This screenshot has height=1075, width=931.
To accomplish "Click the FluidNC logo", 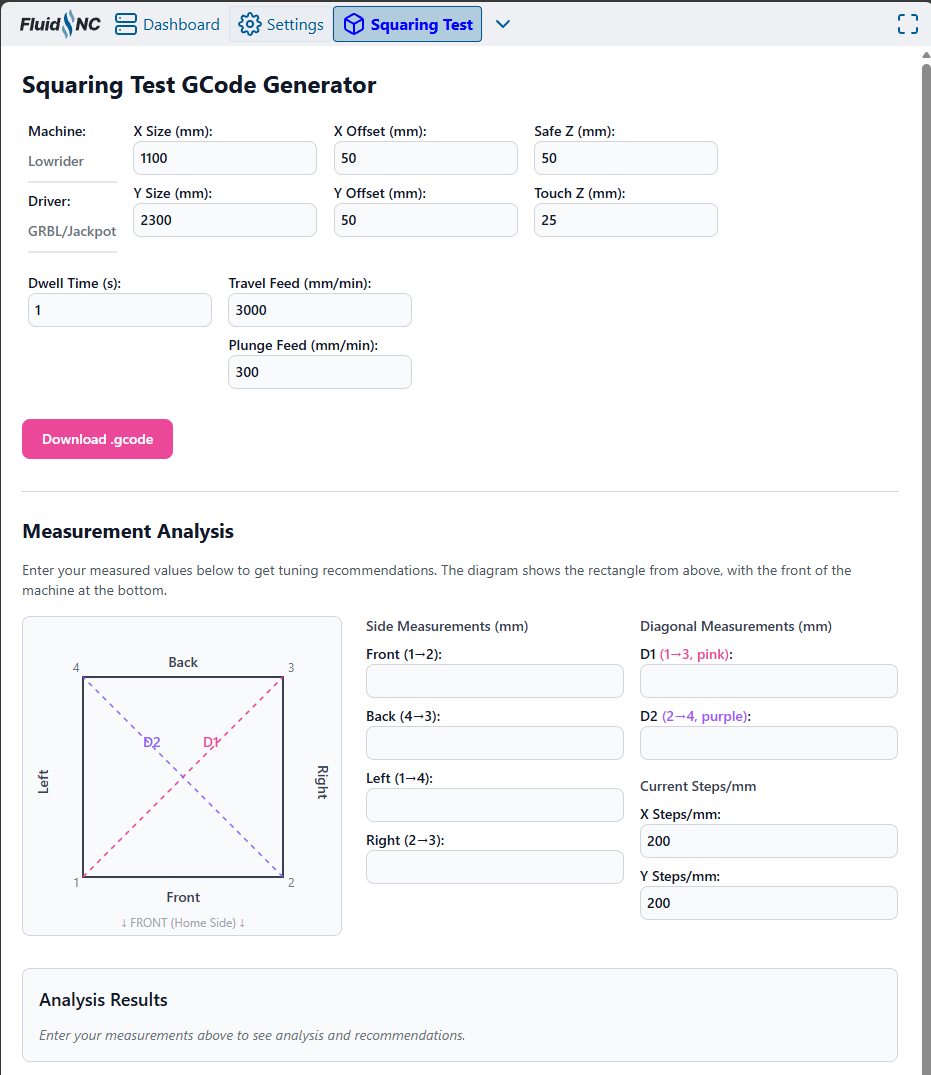I will tap(60, 25).
